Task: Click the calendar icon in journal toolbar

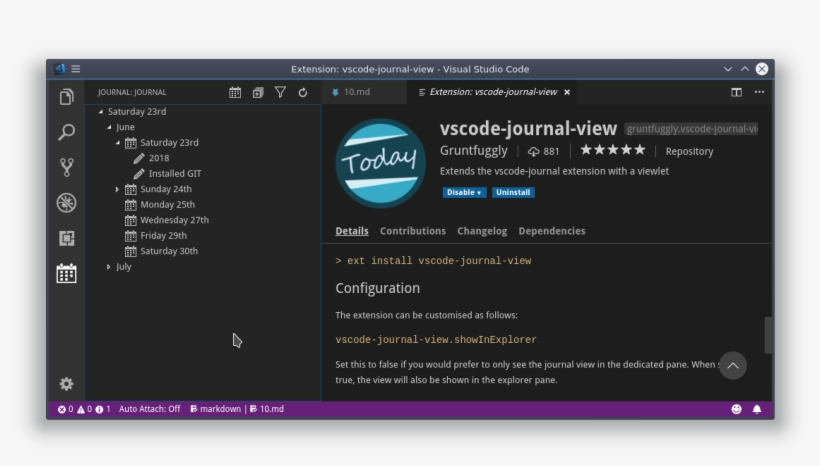Action: click(235, 93)
